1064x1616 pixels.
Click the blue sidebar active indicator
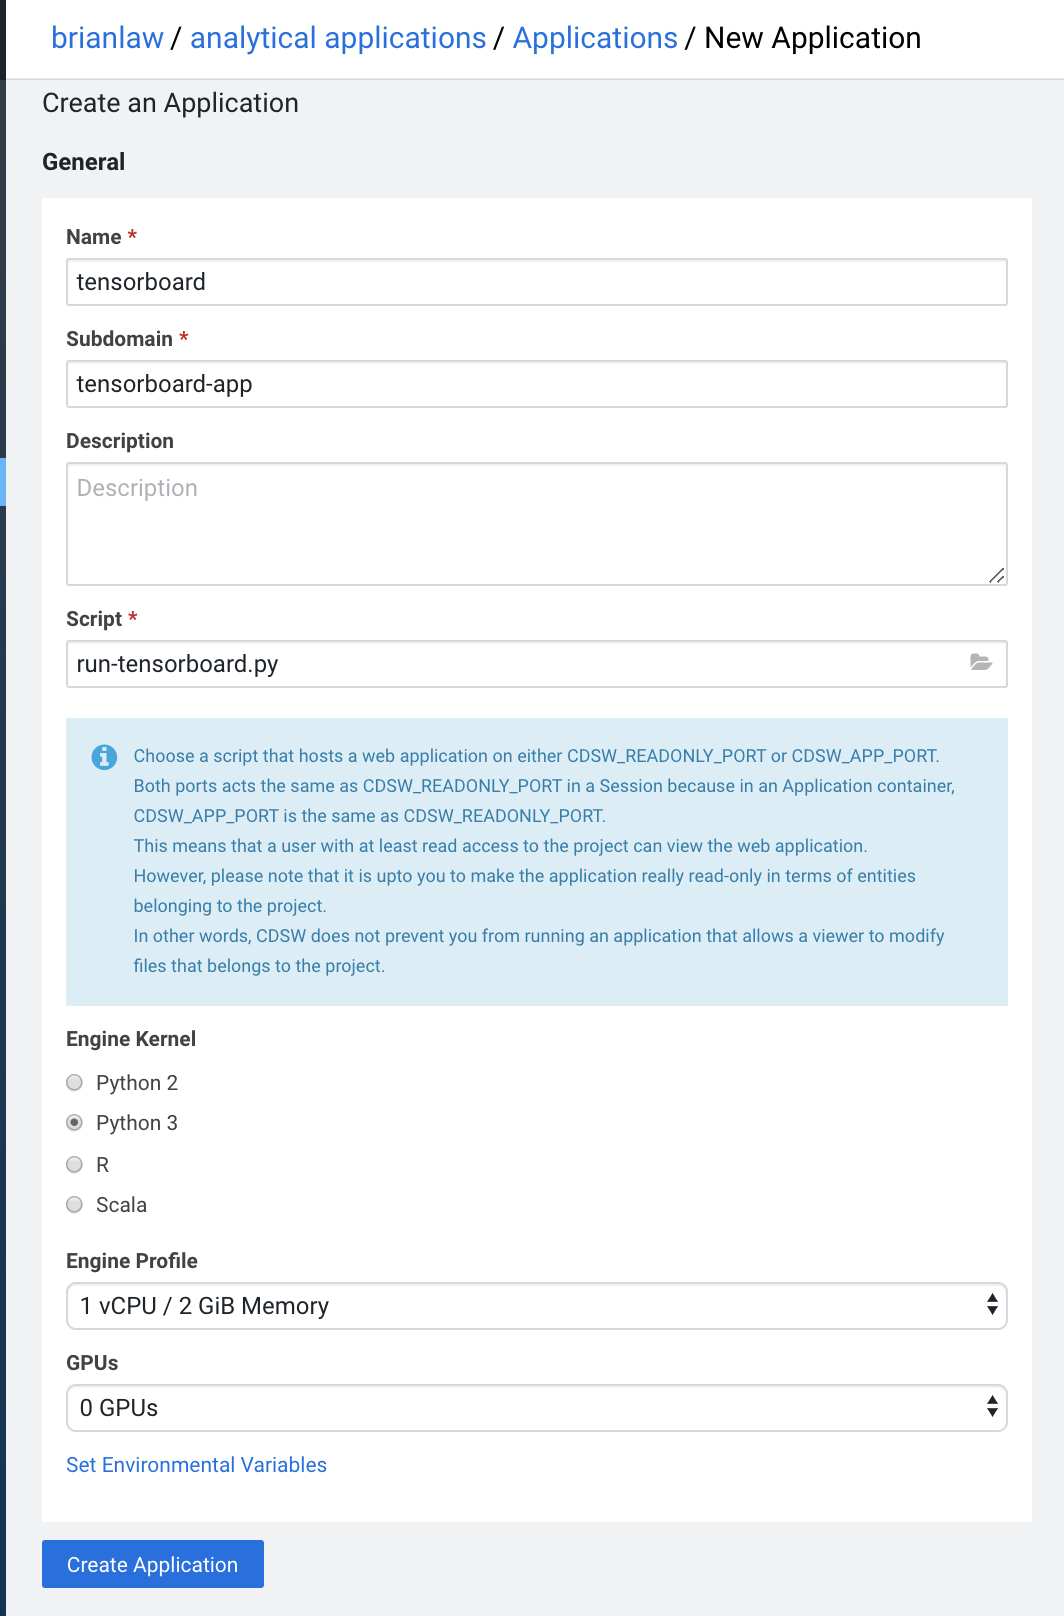3,482
